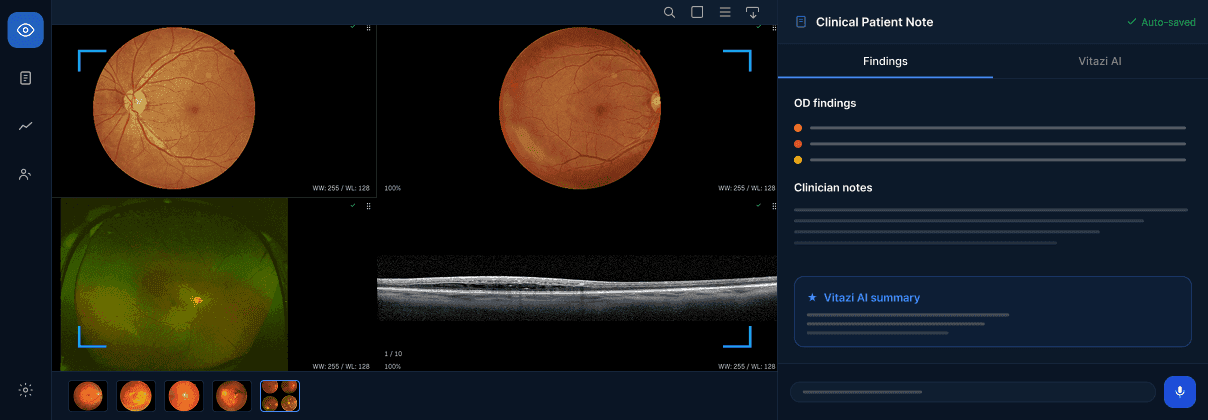Click the note input field beside microphone
1208x420 pixels.
[972, 392]
